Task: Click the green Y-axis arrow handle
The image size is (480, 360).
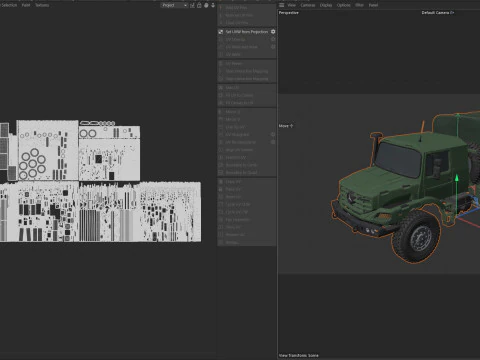Action: pyautogui.click(x=457, y=178)
